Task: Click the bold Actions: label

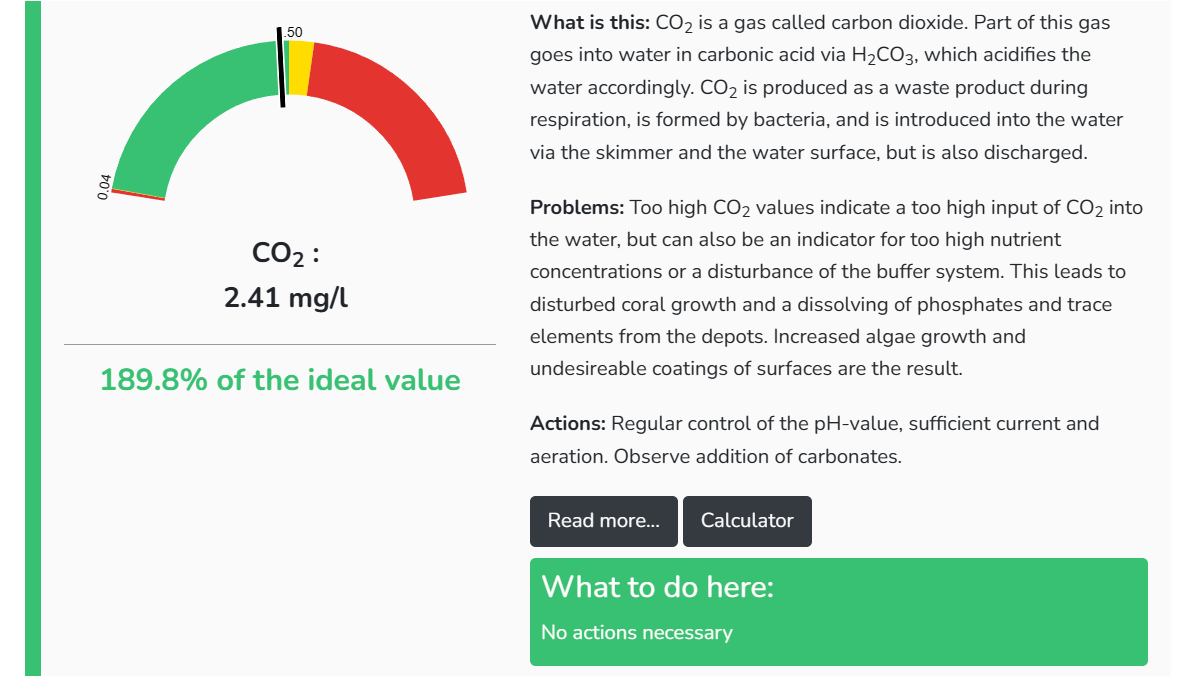Action: coord(567,423)
